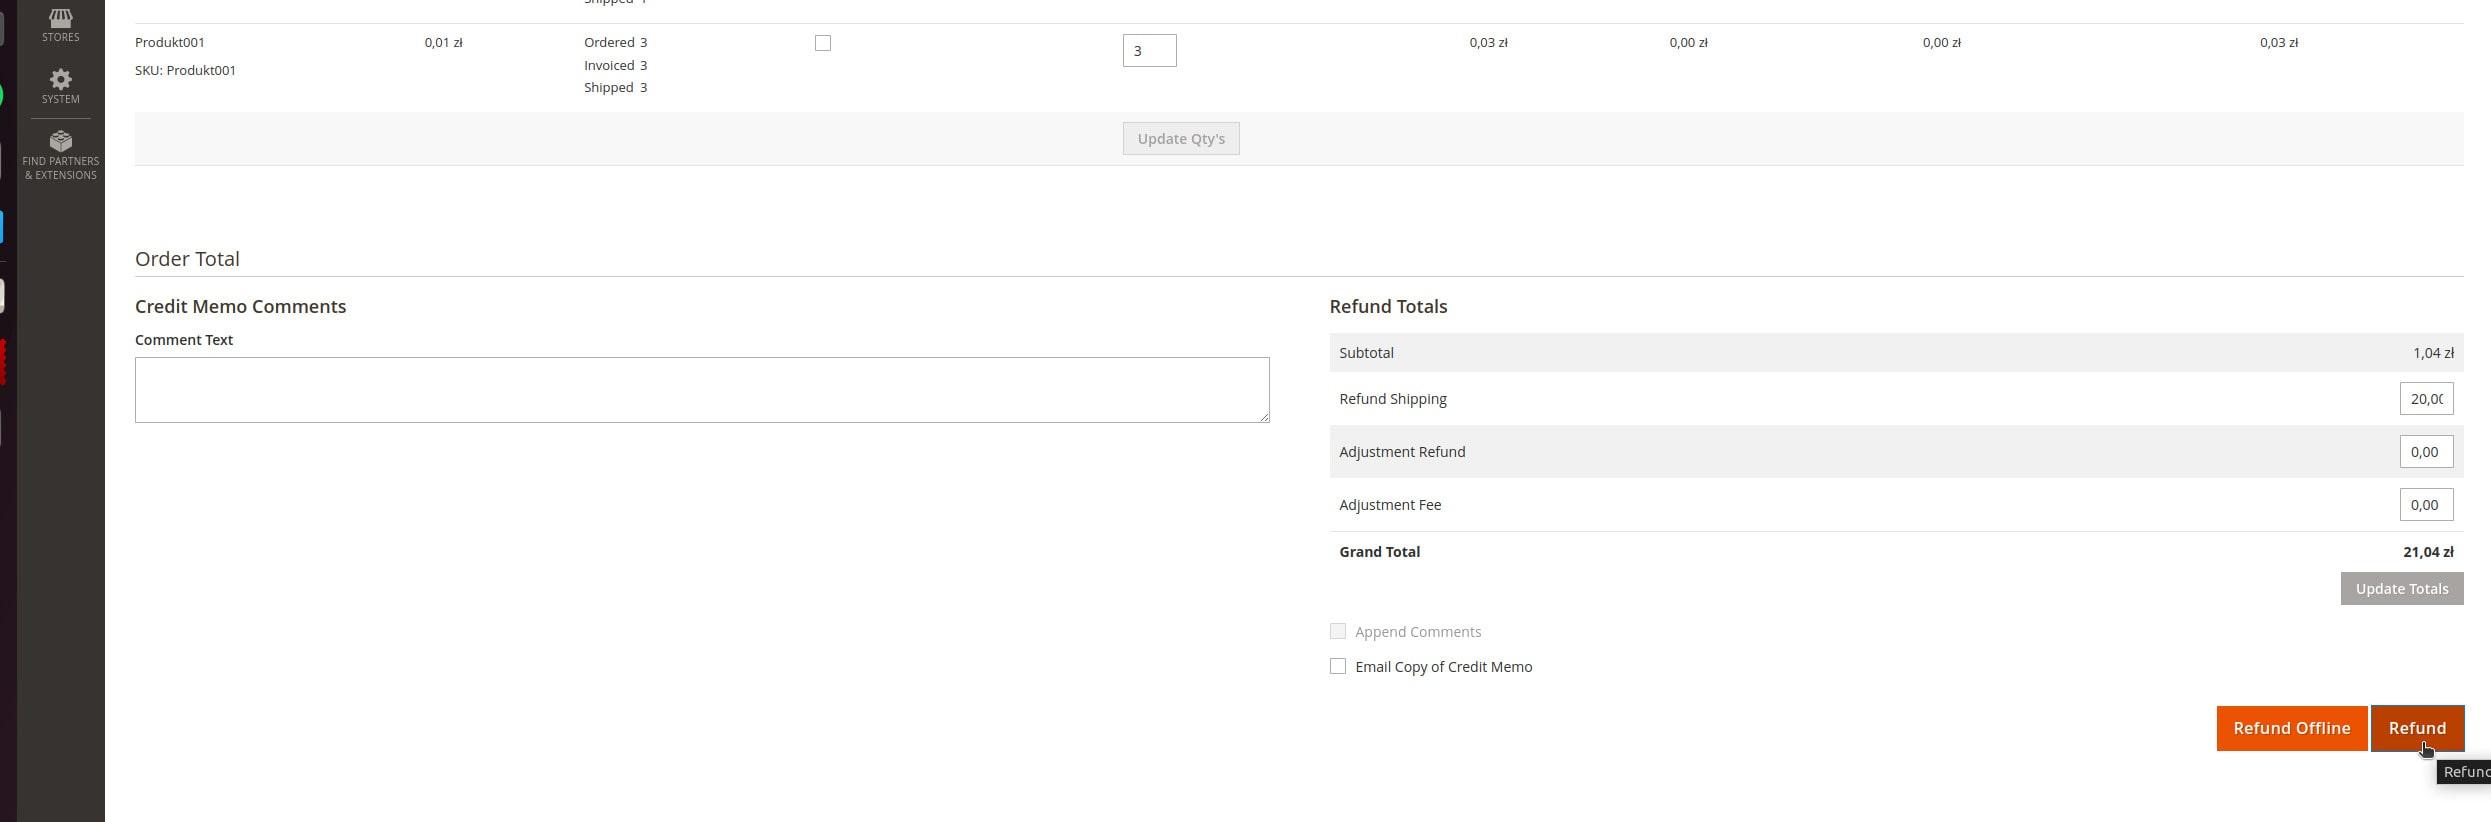Click the red dock icon on left edge
The image size is (2491, 822).
3,362
